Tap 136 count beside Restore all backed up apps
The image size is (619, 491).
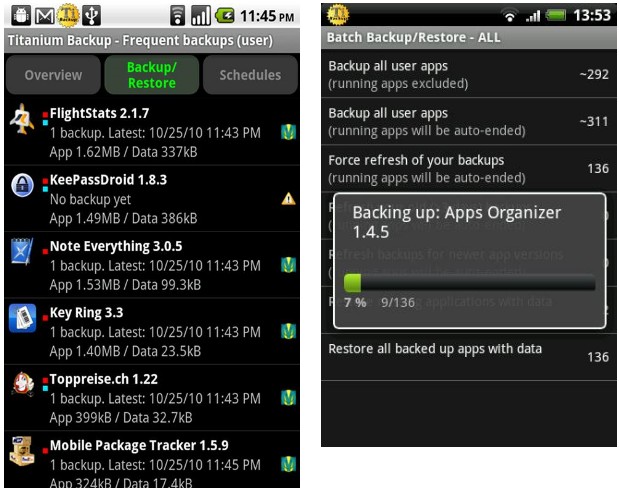(x=598, y=357)
